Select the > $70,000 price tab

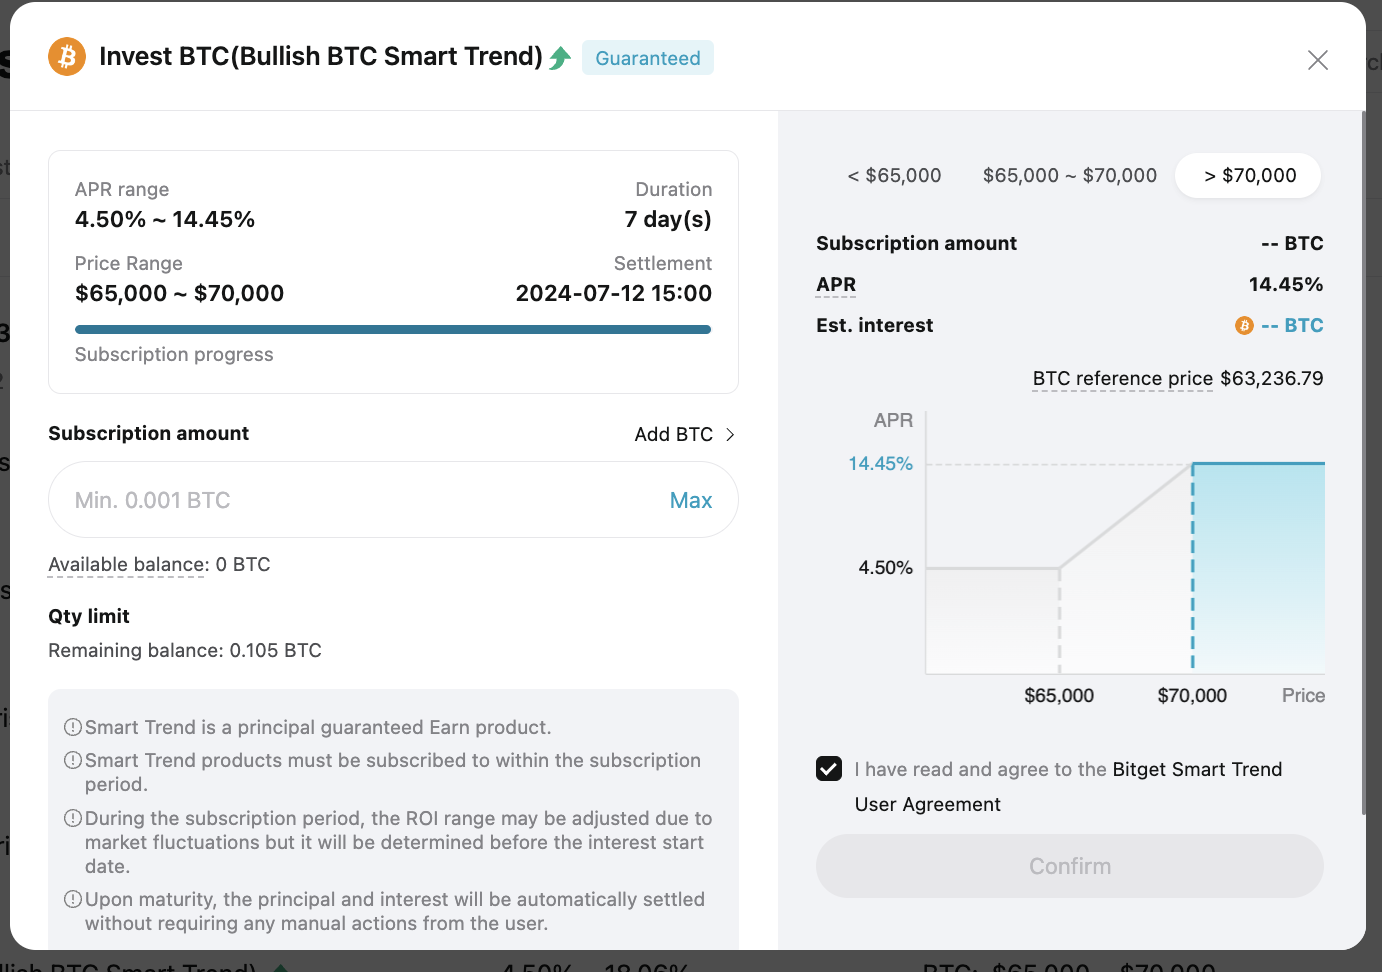(1249, 176)
